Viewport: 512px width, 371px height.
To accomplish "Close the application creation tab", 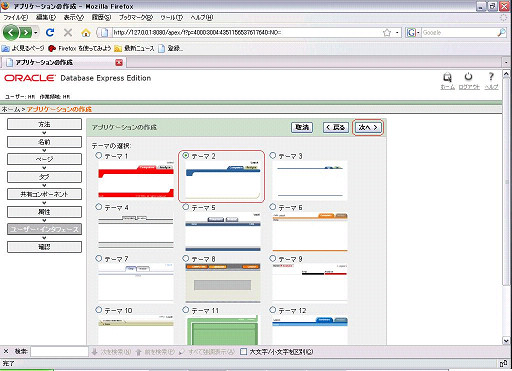I will pos(119,62).
